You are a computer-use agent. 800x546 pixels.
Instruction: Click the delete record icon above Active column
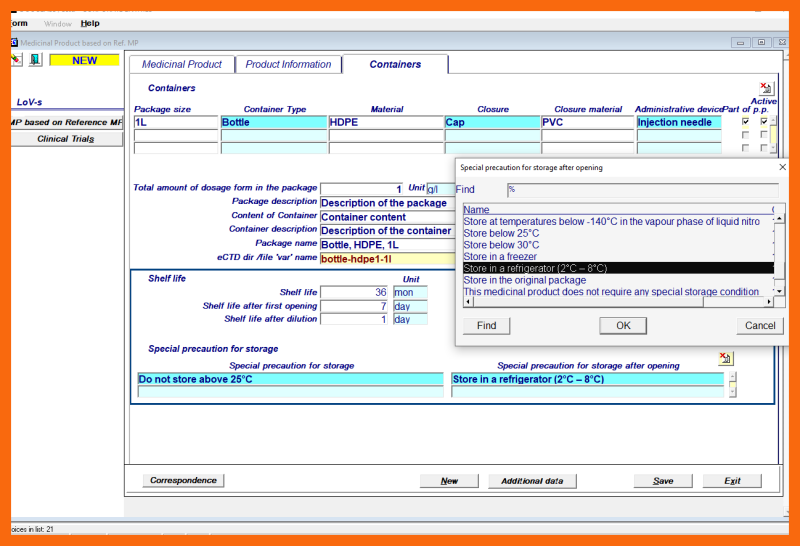(766, 88)
